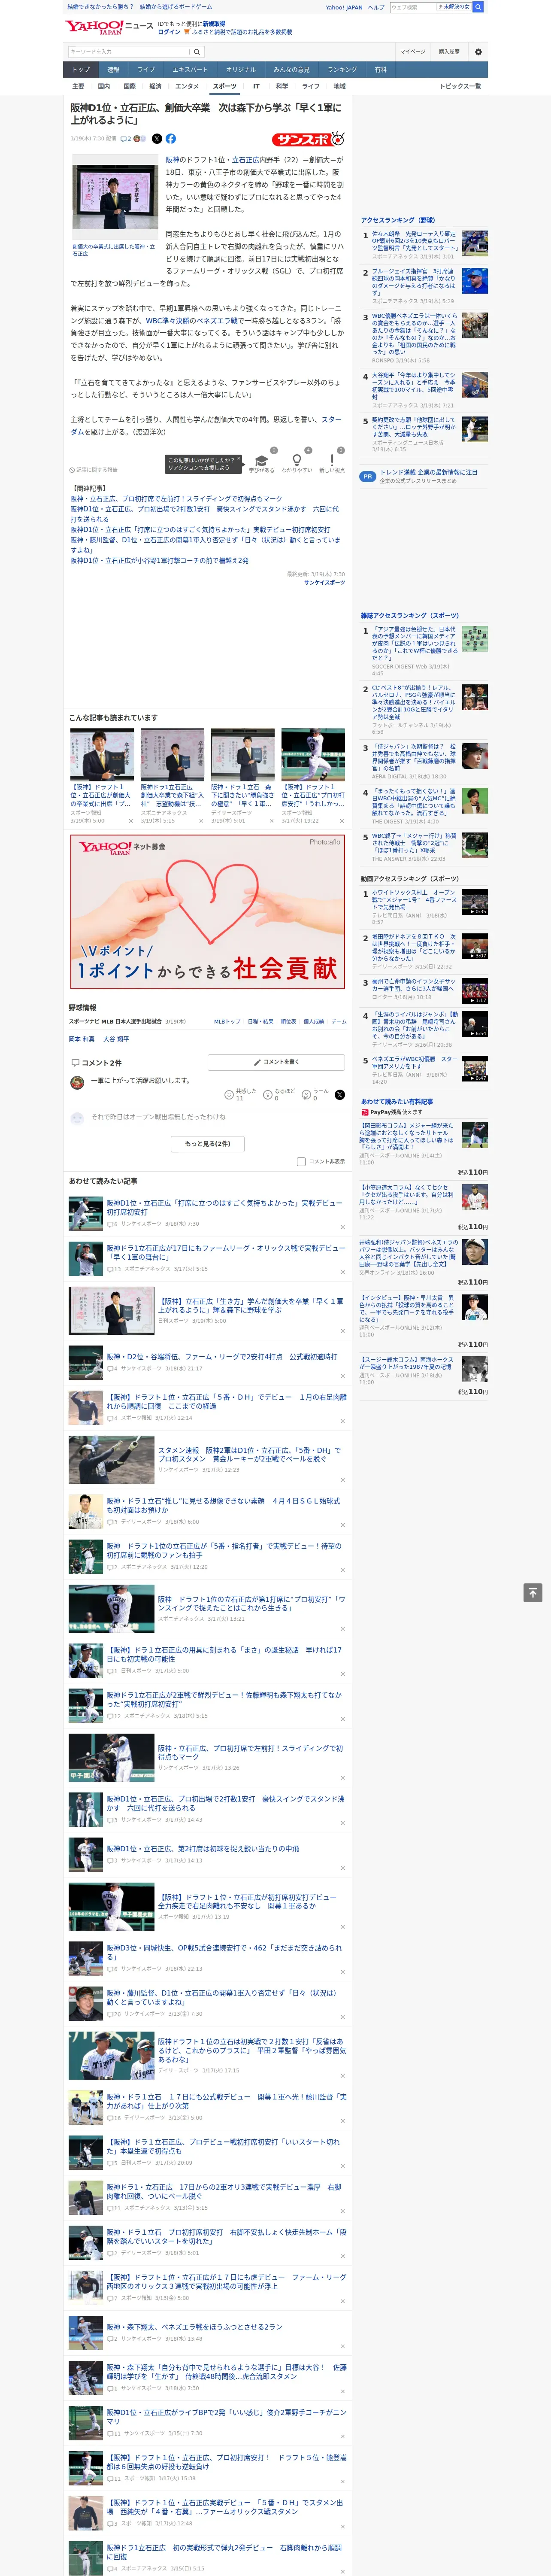Image resolution: width=551 pixels, height=2576 pixels.
Task: Click トピックス一覧 link
Action: pyautogui.click(x=460, y=86)
